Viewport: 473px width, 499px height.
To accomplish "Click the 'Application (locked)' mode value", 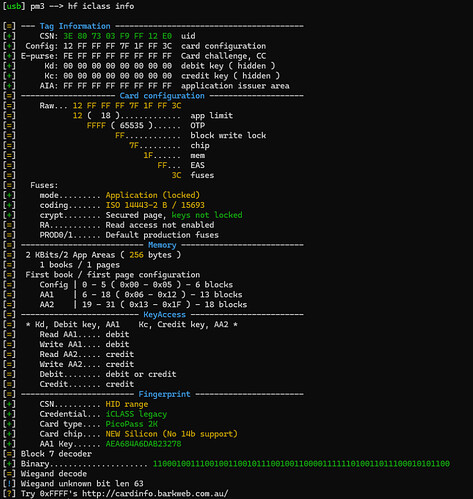I will click(x=153, y=195).
